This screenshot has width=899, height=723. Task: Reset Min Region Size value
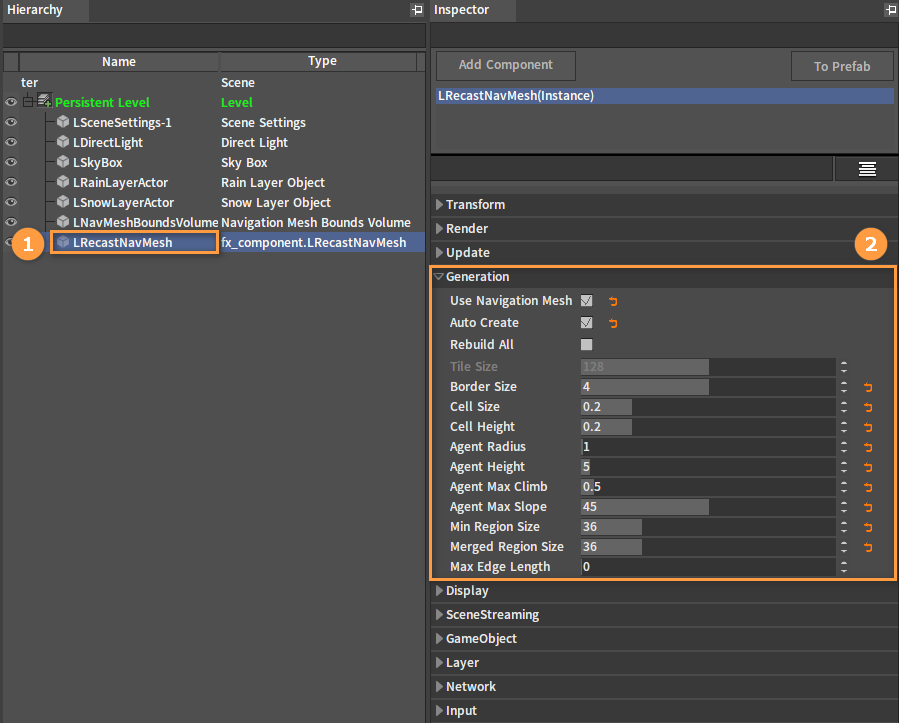[x=868, y=527]
